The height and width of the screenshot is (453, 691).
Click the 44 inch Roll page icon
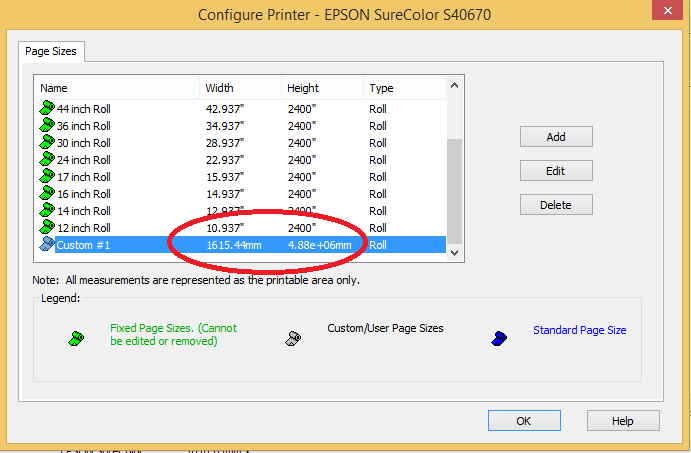(46, 109)
